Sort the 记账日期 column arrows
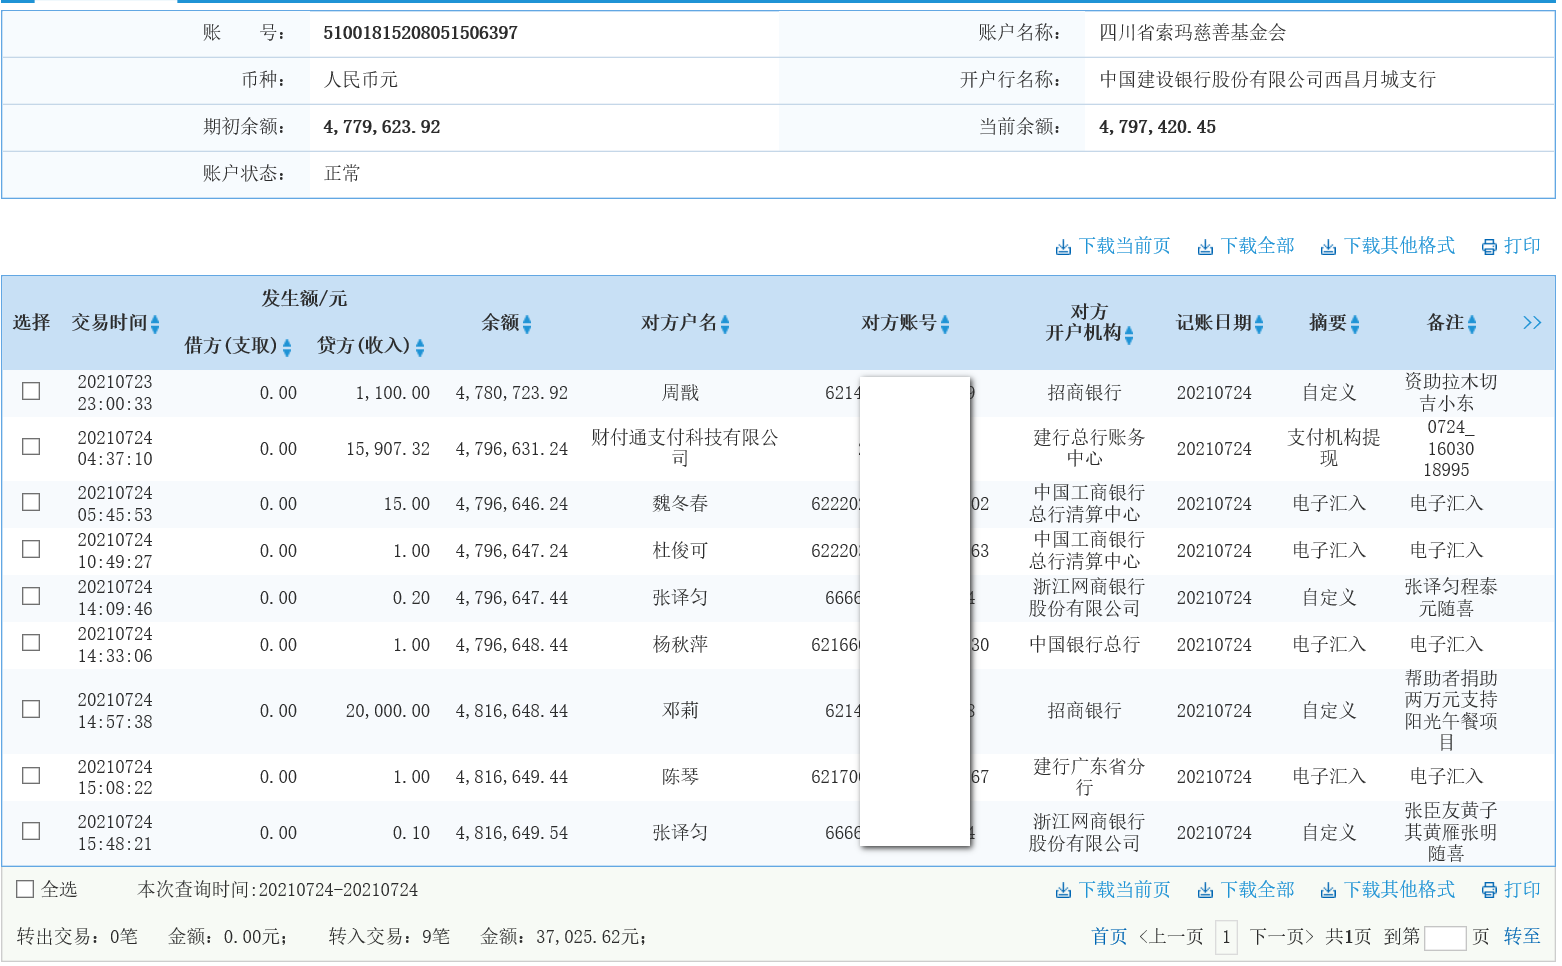1562x966 pixels. coord(1261,323)
